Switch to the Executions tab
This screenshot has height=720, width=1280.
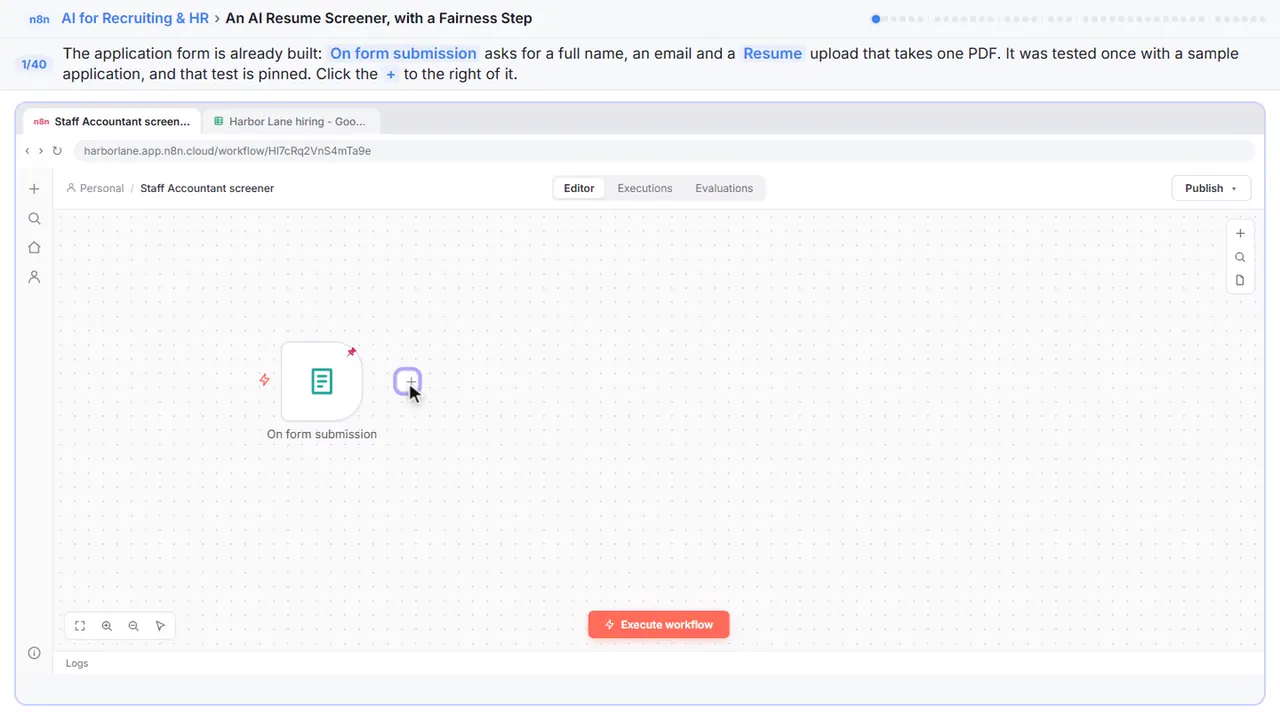point(645,188)
